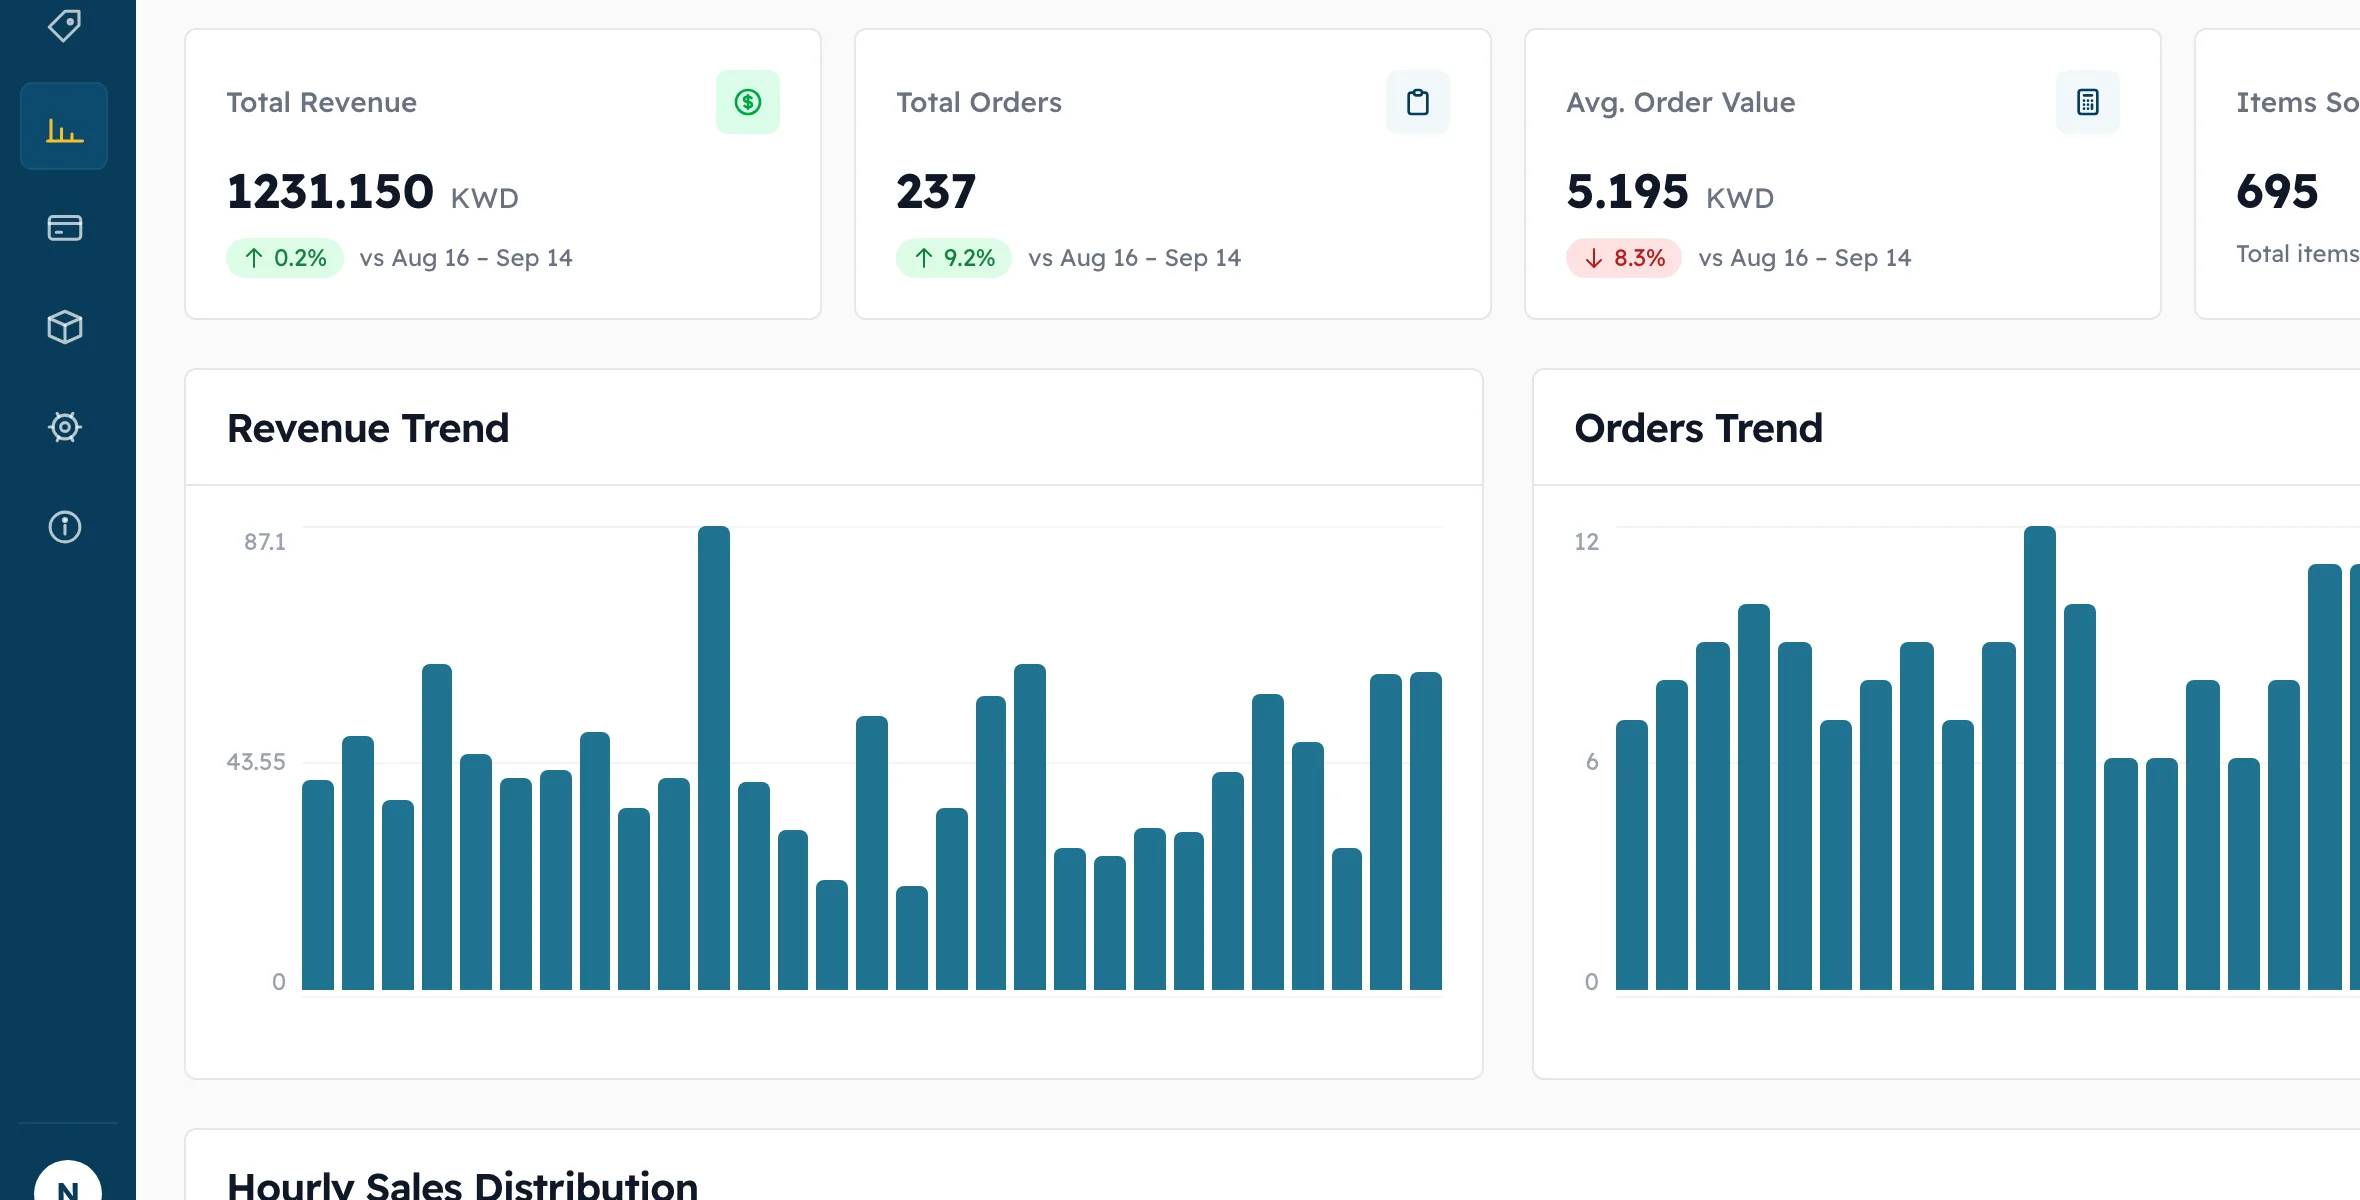Open the info circle sidebar icon
The height and width of the screenshot is (1200, 2360).
click(x=65, y=527)
